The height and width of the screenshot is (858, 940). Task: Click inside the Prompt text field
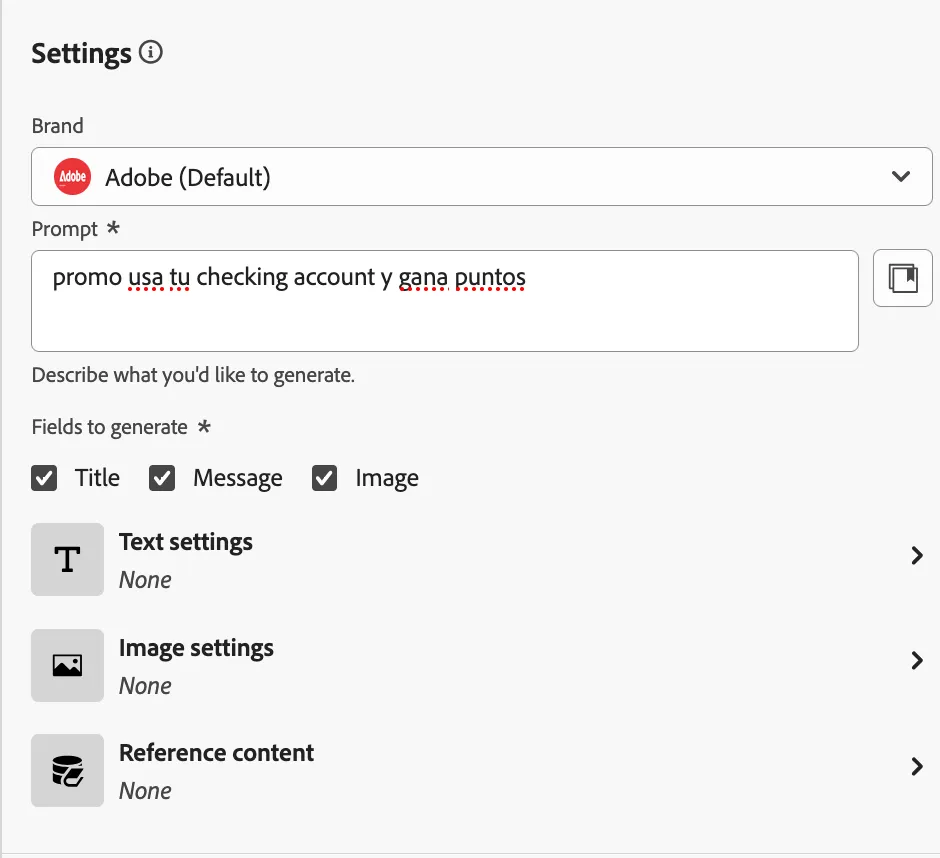click(445, 301)
